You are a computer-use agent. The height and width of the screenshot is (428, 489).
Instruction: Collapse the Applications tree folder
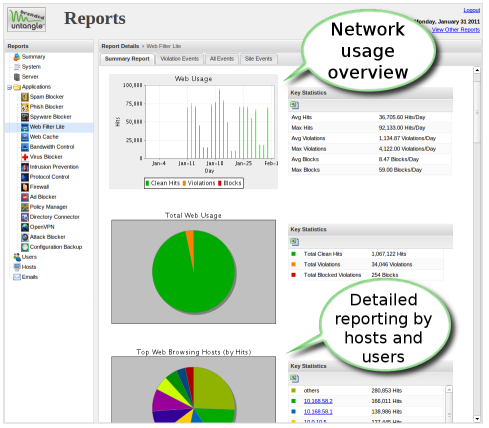click(x=9, y=87)
